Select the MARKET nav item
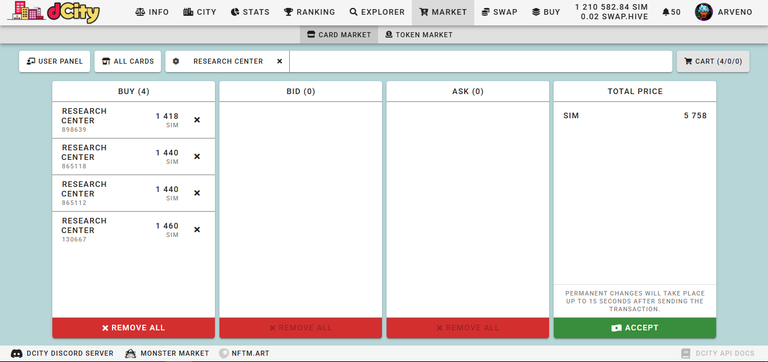The height and width of the screenshot is (362, 768). coord(443,12)
